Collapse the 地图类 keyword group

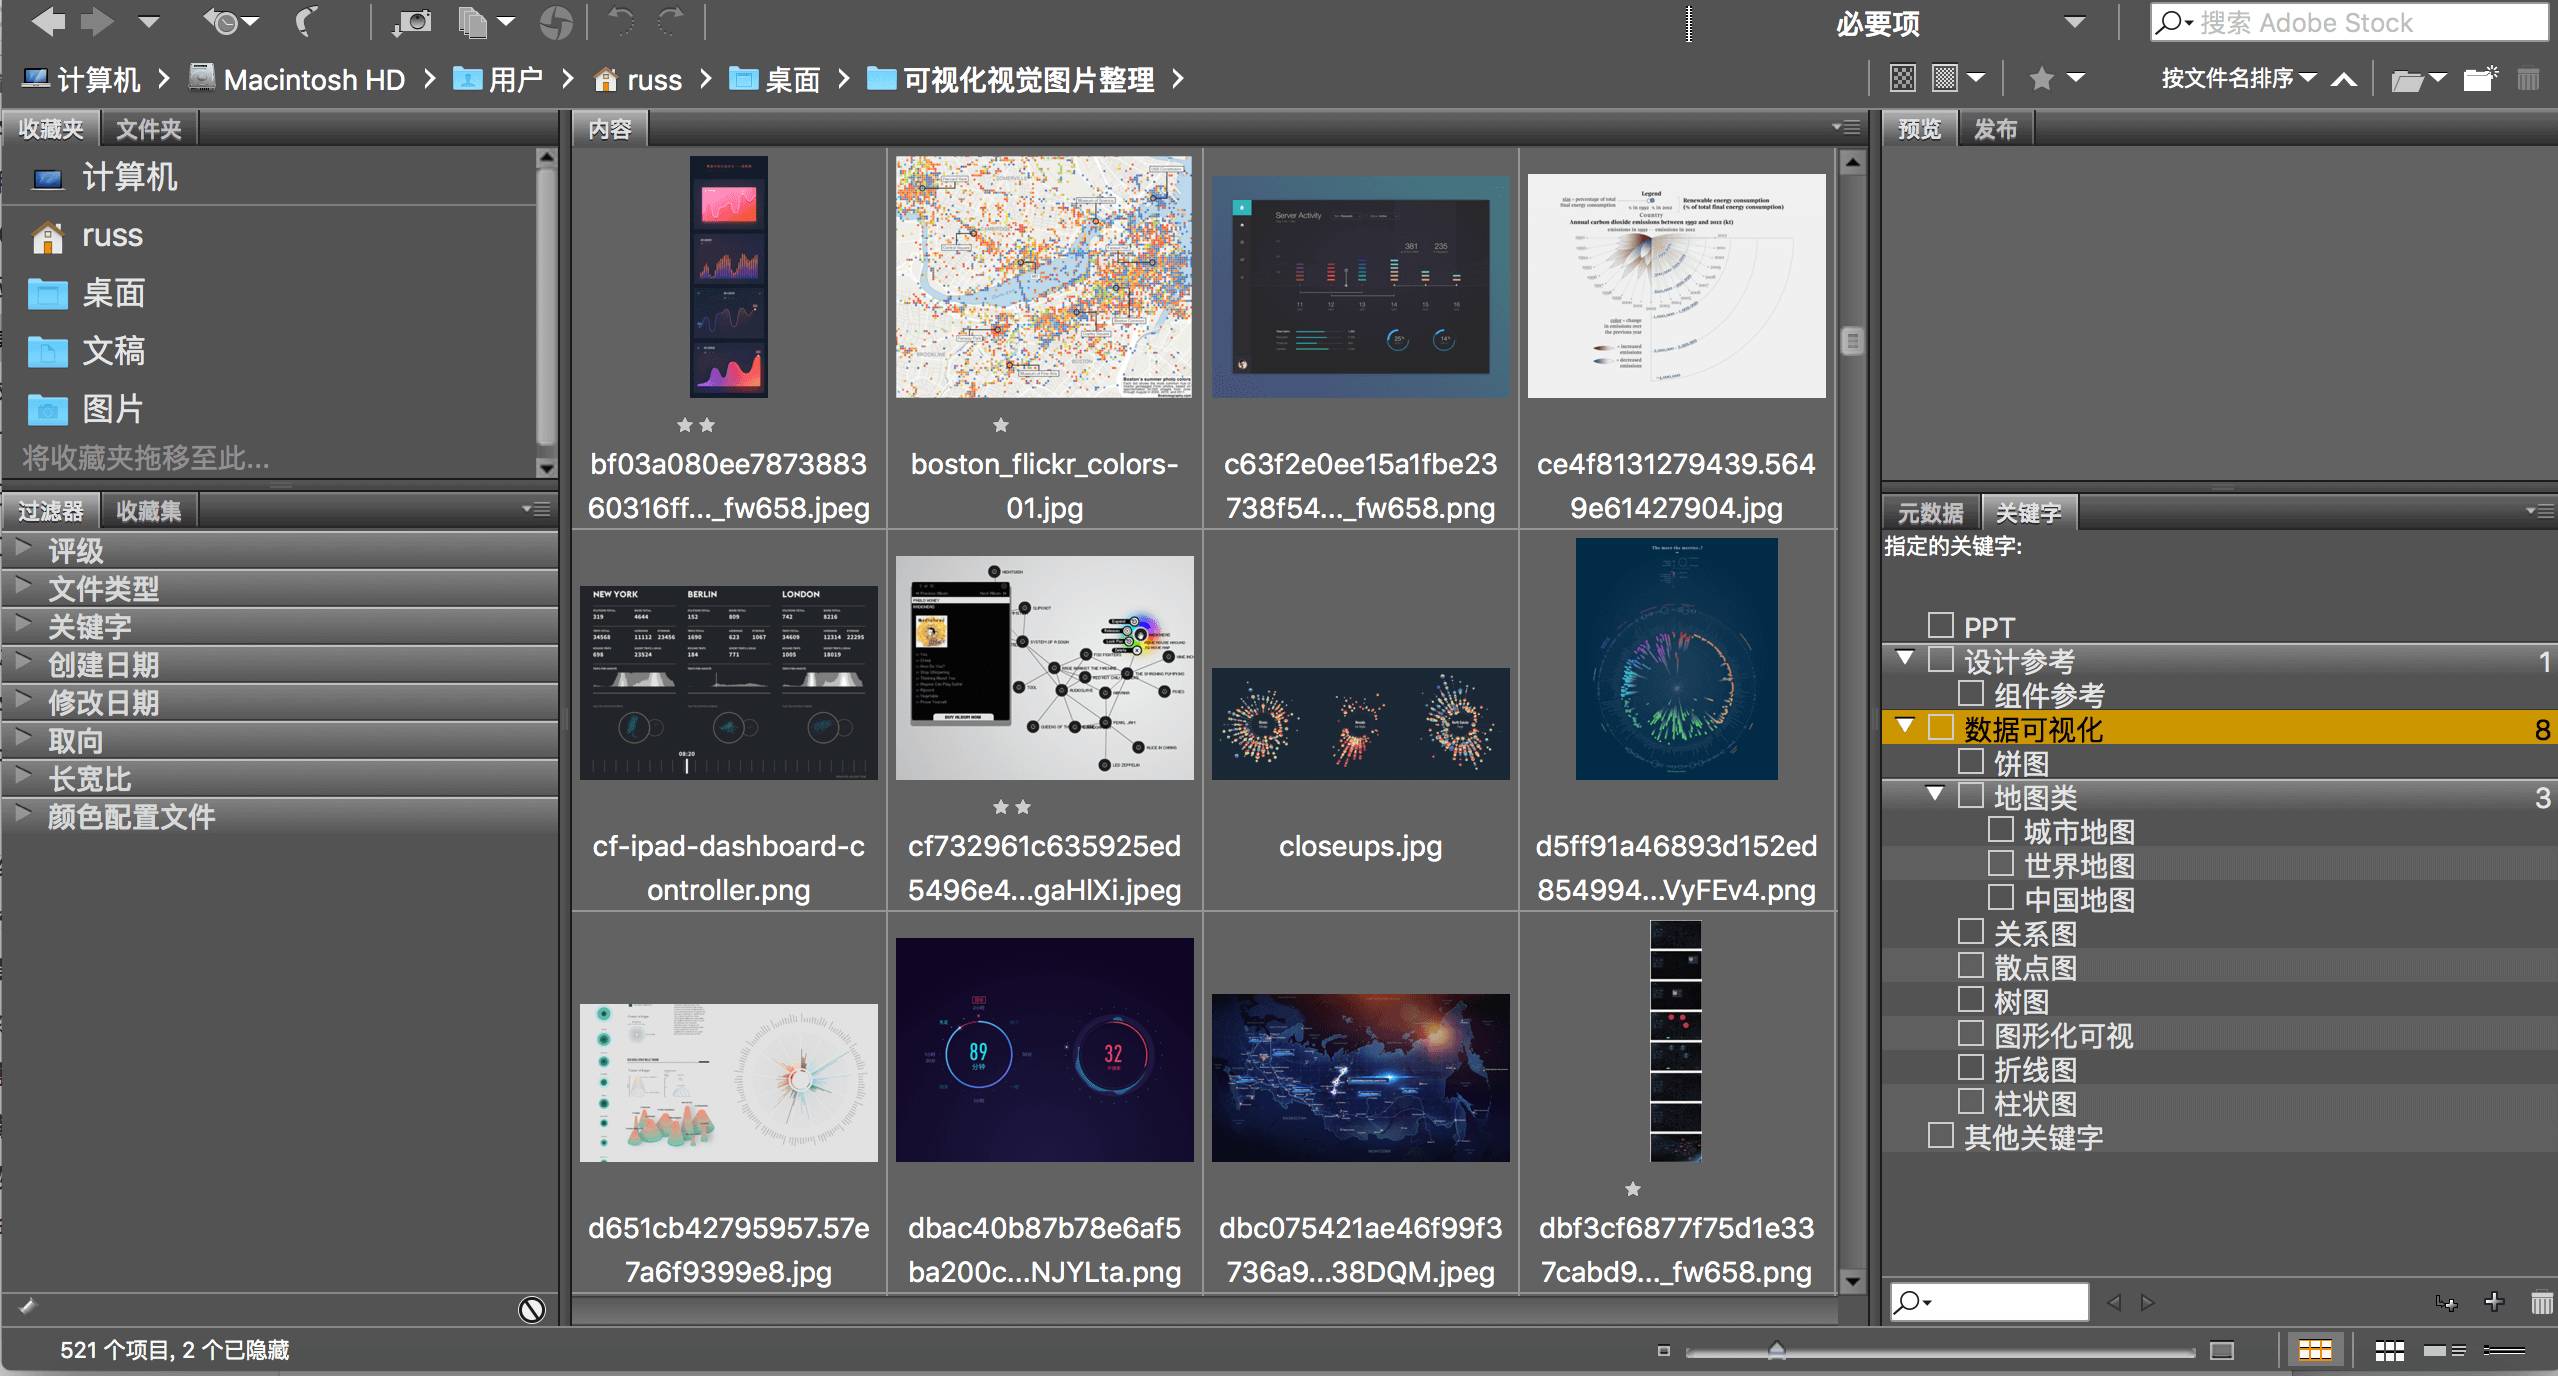point(1935,794)
